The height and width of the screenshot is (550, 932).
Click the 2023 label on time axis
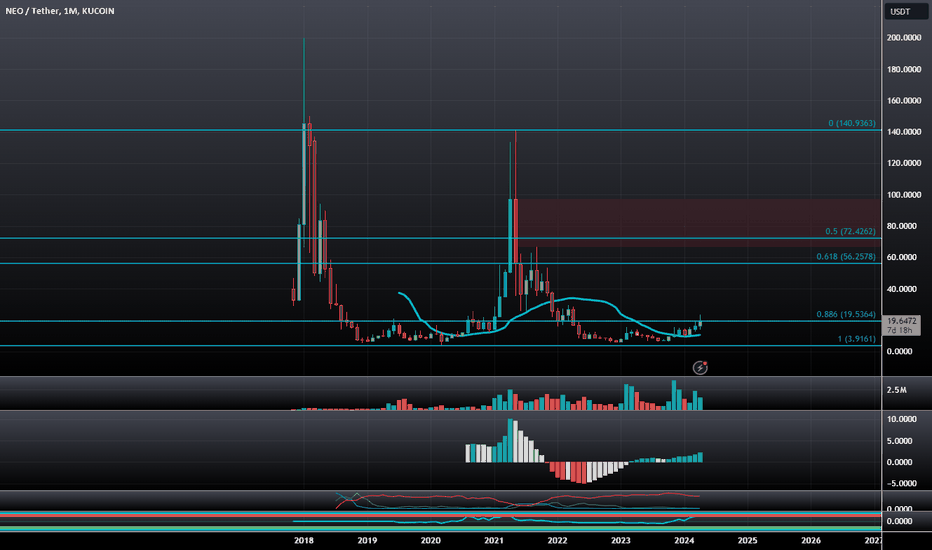[x=621, y=540]
